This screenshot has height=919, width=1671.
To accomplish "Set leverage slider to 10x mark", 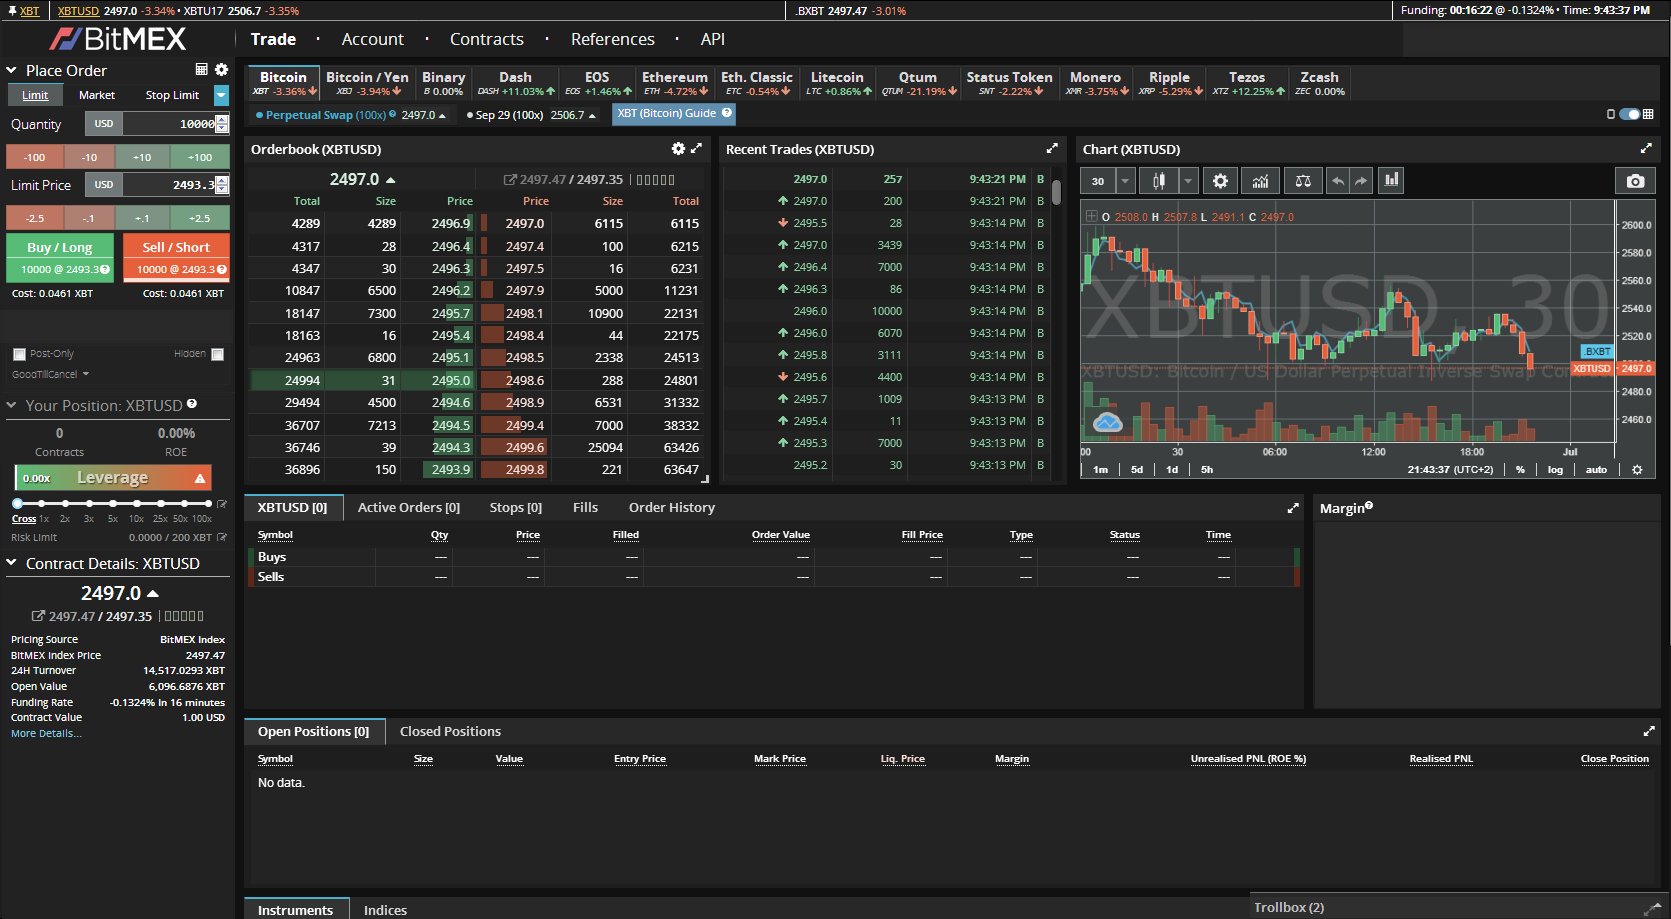I will pyautogui.click(x=137, y=504).
